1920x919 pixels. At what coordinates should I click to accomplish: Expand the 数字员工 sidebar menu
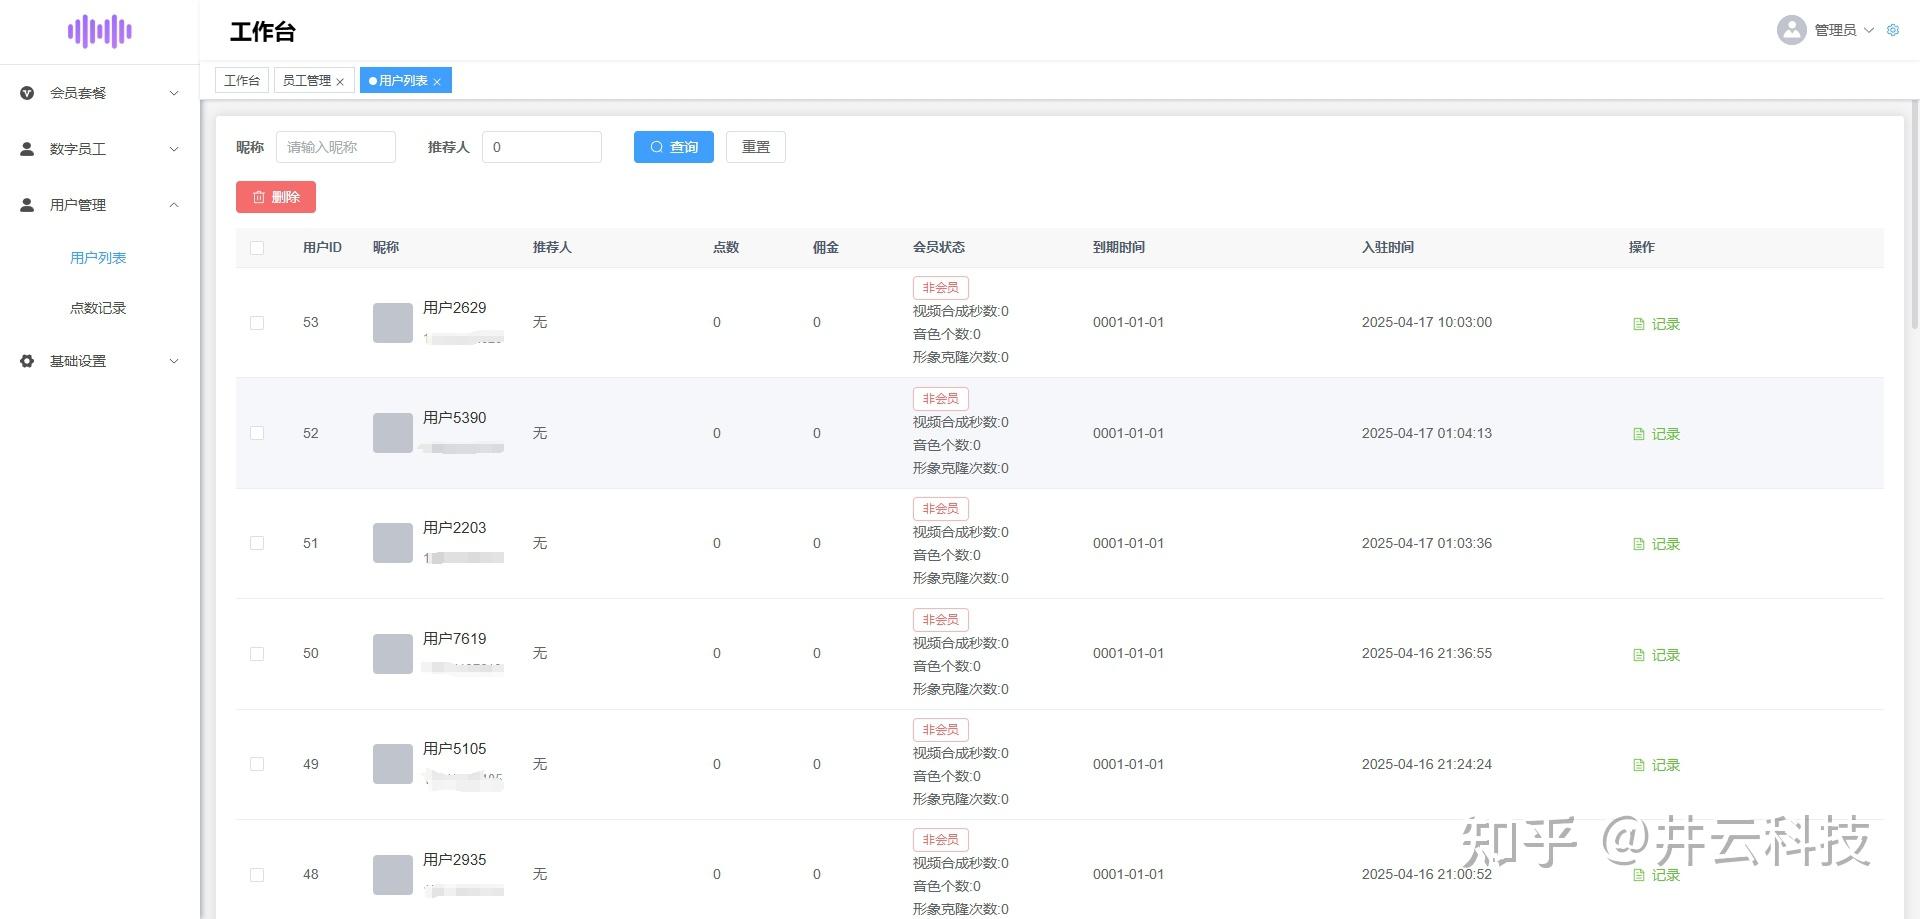[100, 149]
